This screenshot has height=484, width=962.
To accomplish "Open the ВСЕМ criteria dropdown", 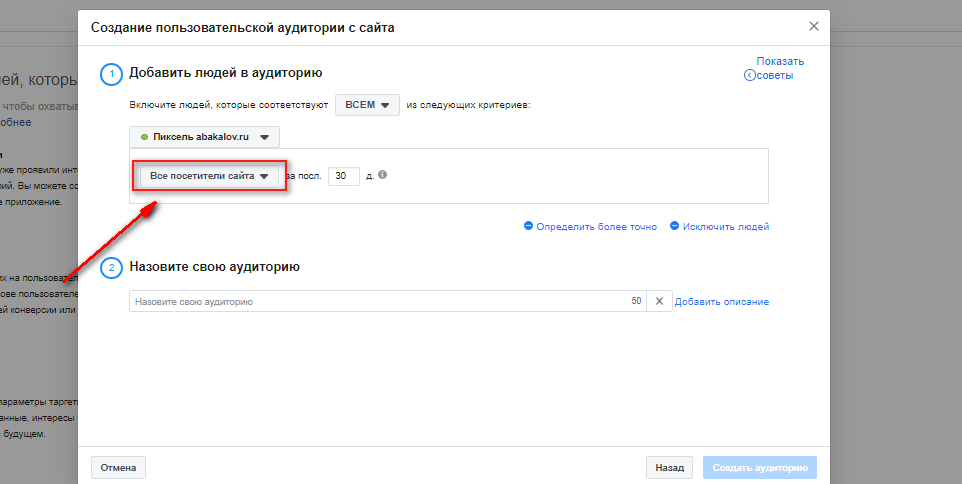I will (x=367, y=105).
